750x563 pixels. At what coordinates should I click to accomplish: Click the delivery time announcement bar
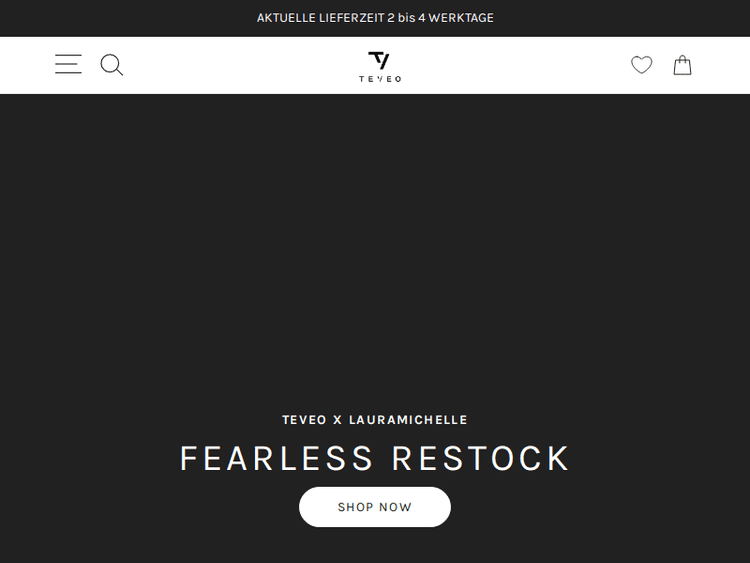[375, 18]
